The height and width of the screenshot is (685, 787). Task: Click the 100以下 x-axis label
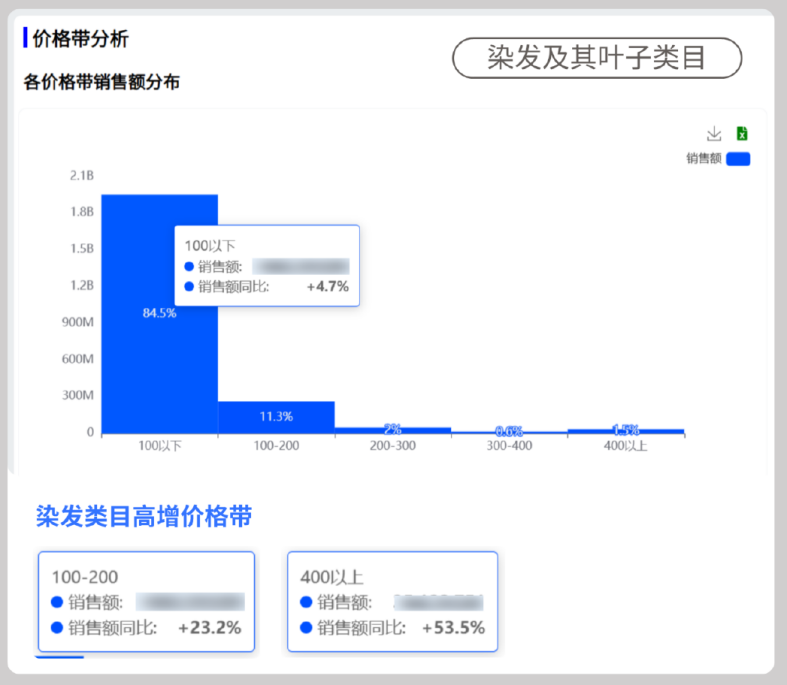click(160, 446)
